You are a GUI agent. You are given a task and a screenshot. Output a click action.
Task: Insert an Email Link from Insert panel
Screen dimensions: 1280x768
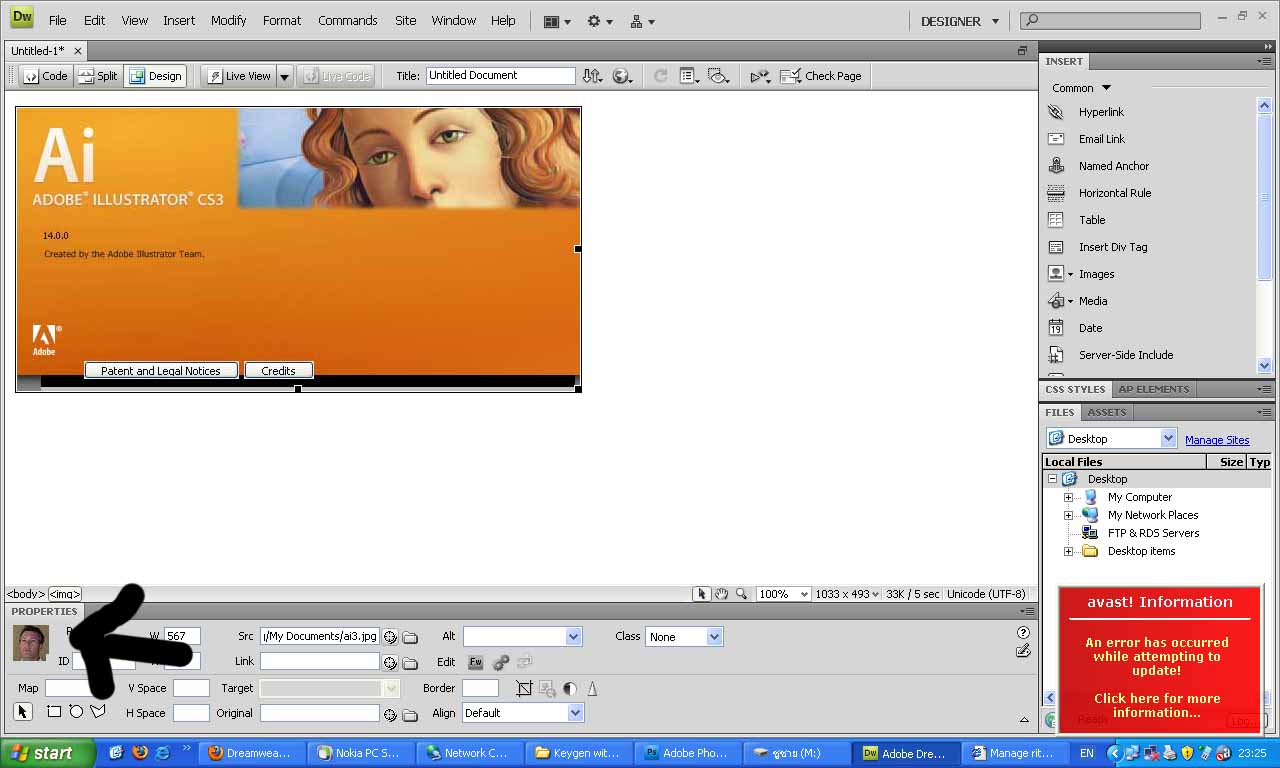pyautogui.click(x=1102, y=139)
